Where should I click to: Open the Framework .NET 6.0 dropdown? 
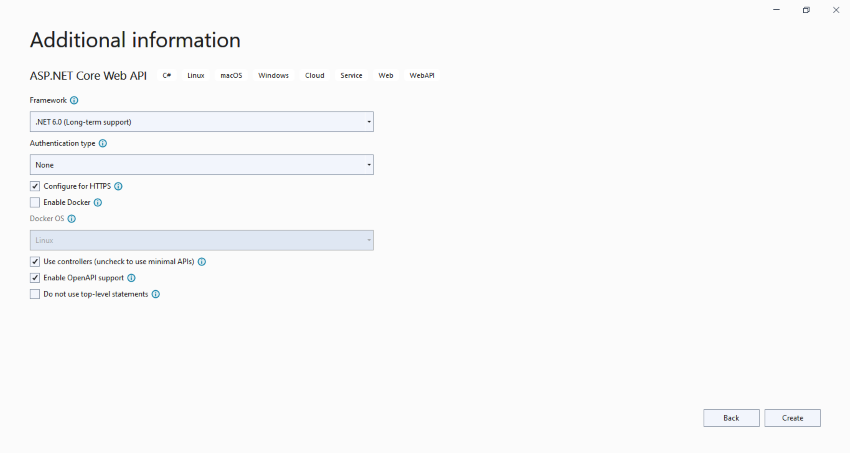coord(202,122)
